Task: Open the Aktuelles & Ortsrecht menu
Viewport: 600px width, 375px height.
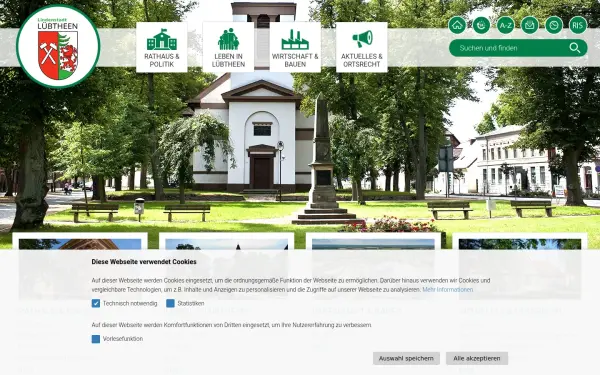Action: [362, 47]
